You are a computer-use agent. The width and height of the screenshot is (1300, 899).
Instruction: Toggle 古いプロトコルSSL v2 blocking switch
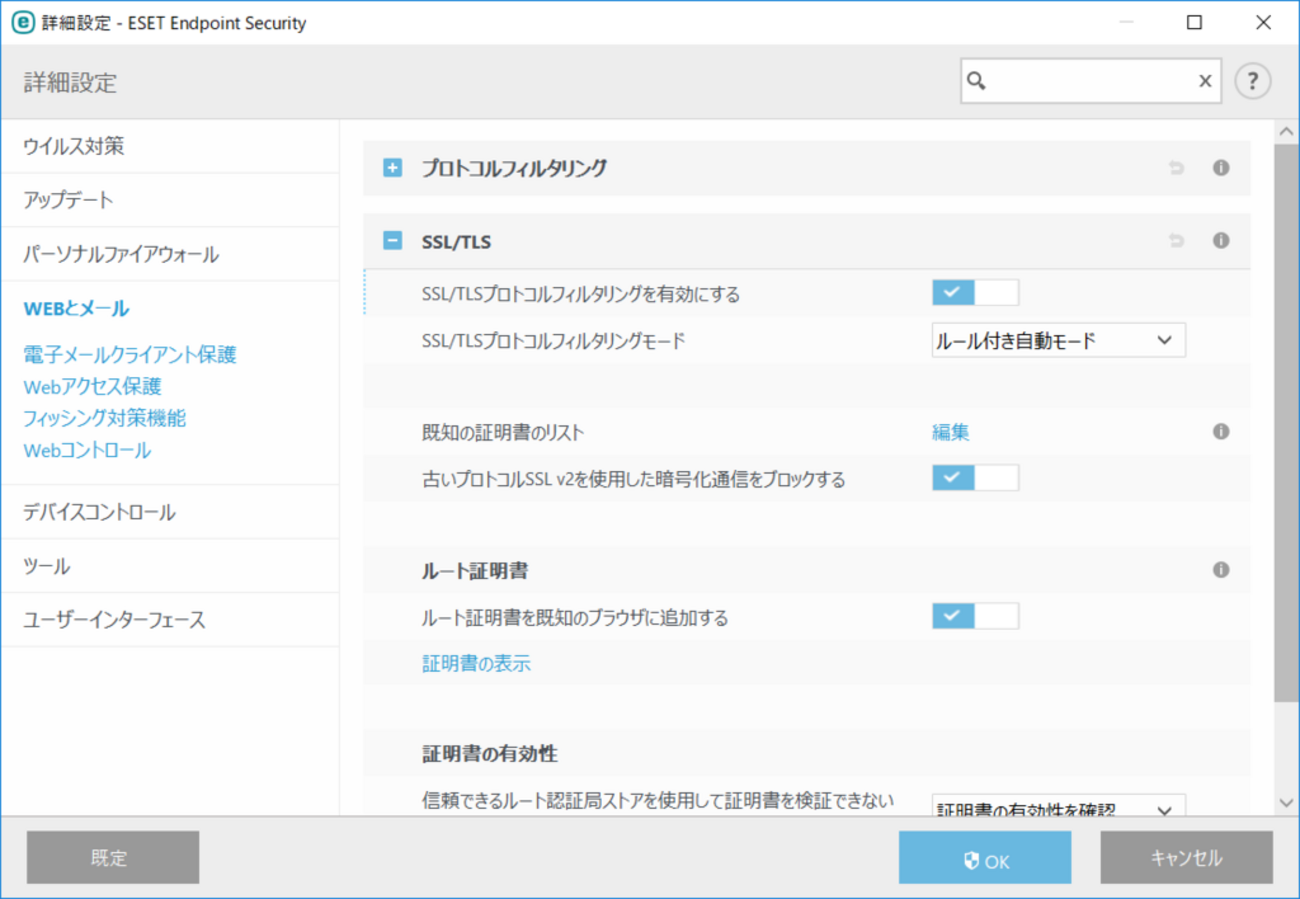(x=975, y=478)
